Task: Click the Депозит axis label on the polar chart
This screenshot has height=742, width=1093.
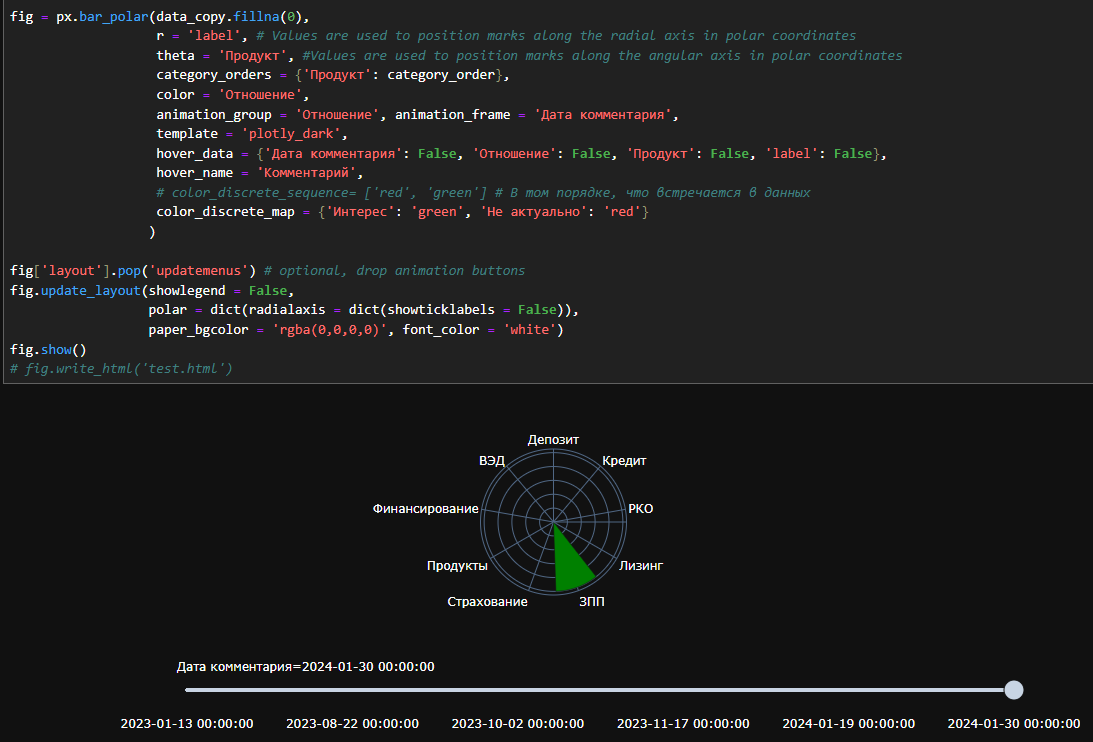Action: tap(552, 439)
